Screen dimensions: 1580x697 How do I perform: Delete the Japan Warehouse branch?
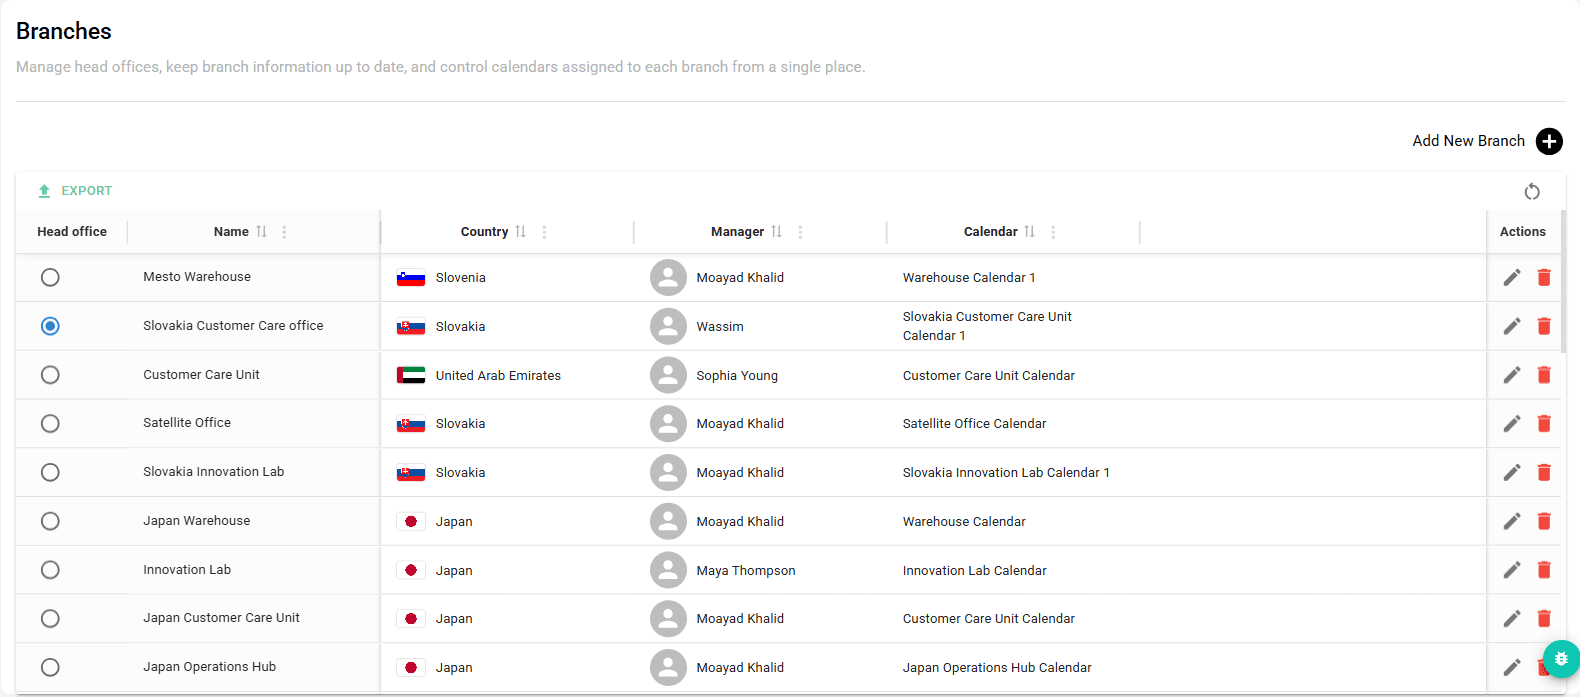(x=1544, y=521)
